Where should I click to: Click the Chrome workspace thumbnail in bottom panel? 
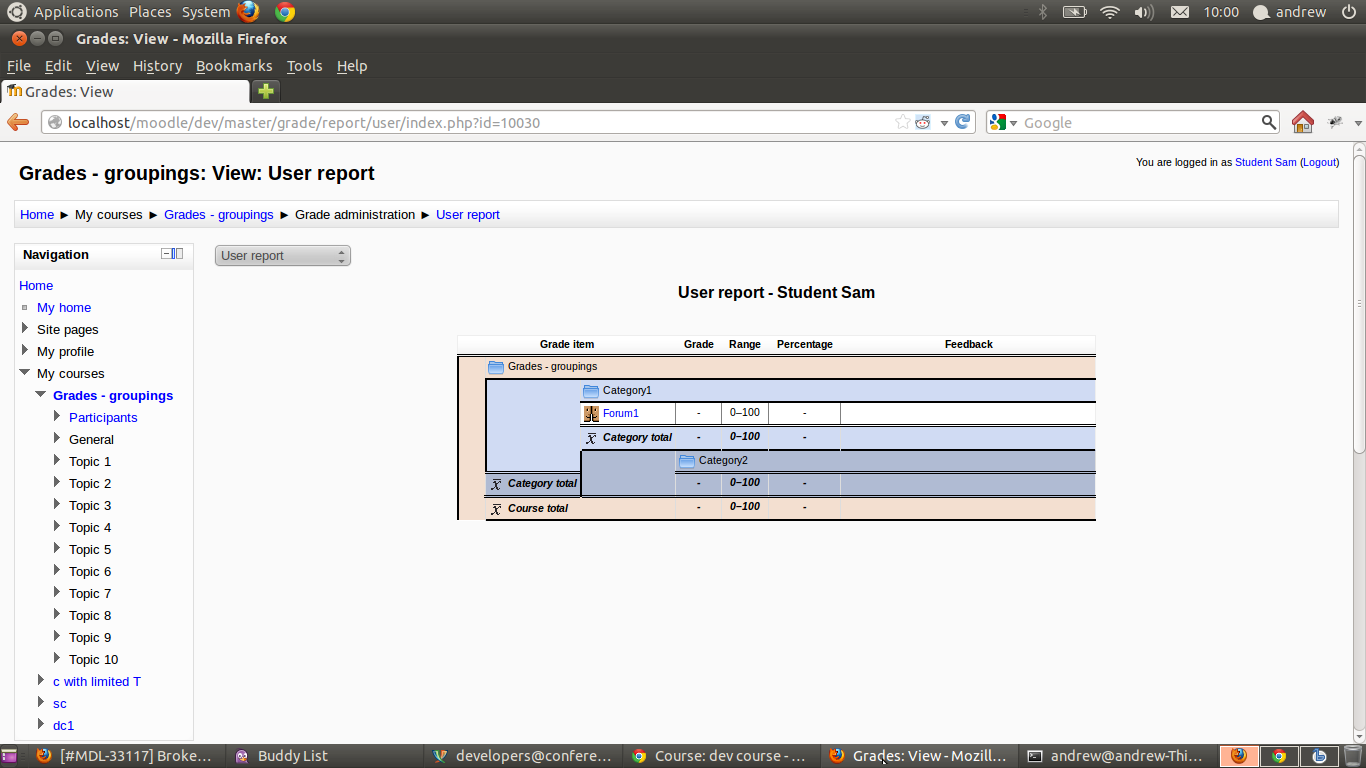pyautogui.click(x=1279, y=756)
